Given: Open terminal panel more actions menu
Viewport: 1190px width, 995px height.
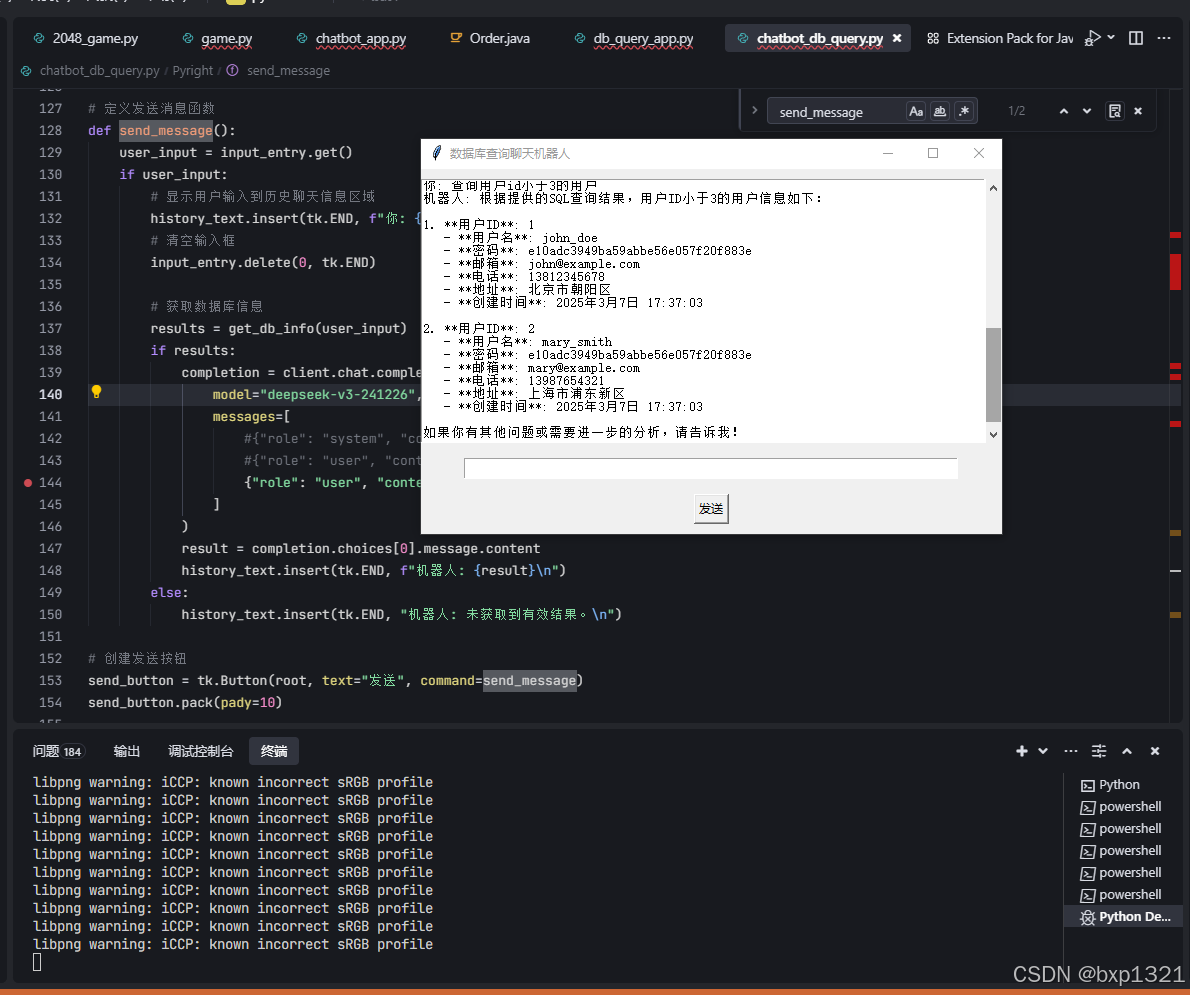Looking at the screenshot, I should (1071, 751).
